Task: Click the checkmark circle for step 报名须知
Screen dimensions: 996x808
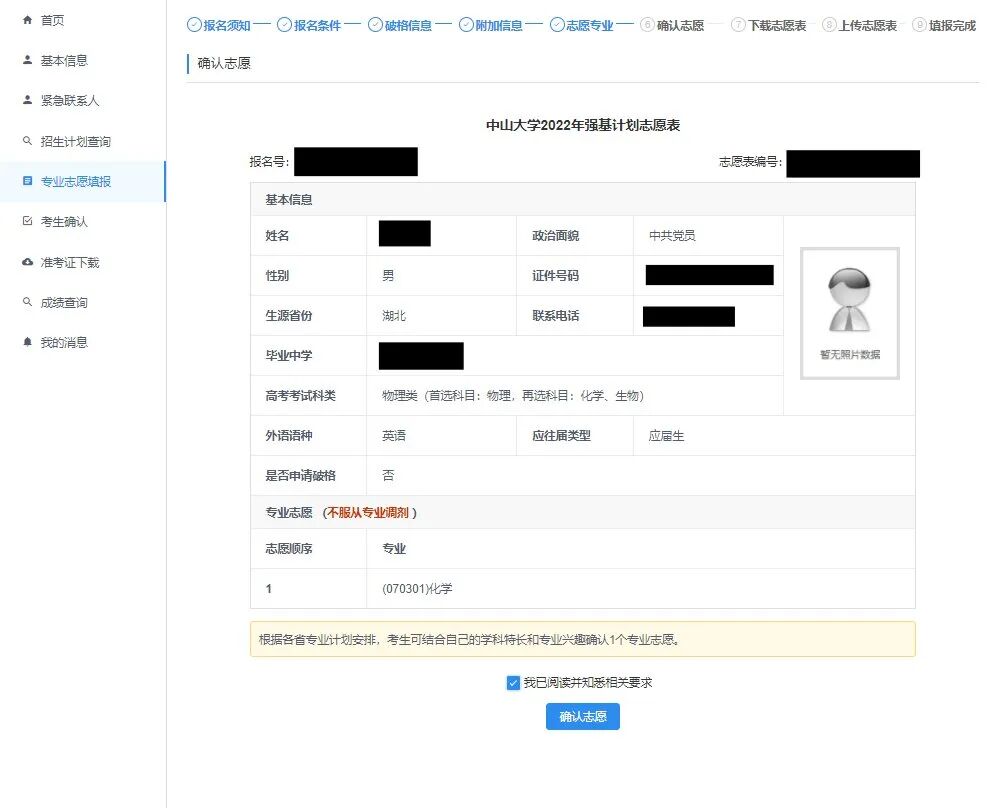Action: tap(194, 25)
